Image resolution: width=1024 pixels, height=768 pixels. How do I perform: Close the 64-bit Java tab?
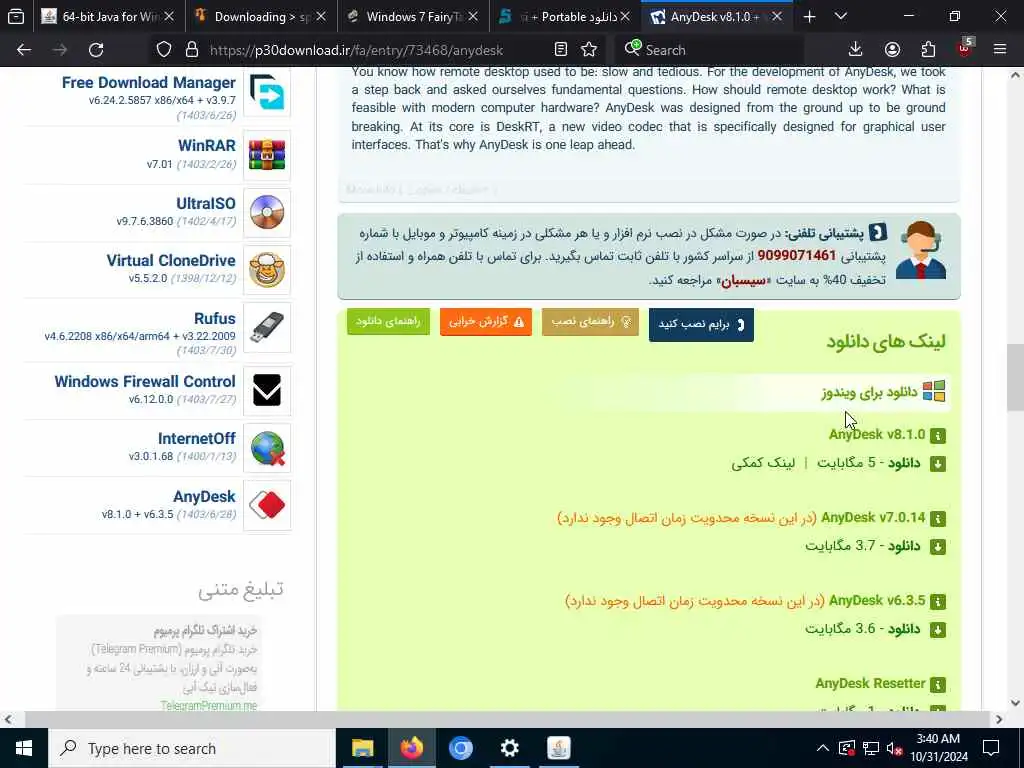point(168,16)
